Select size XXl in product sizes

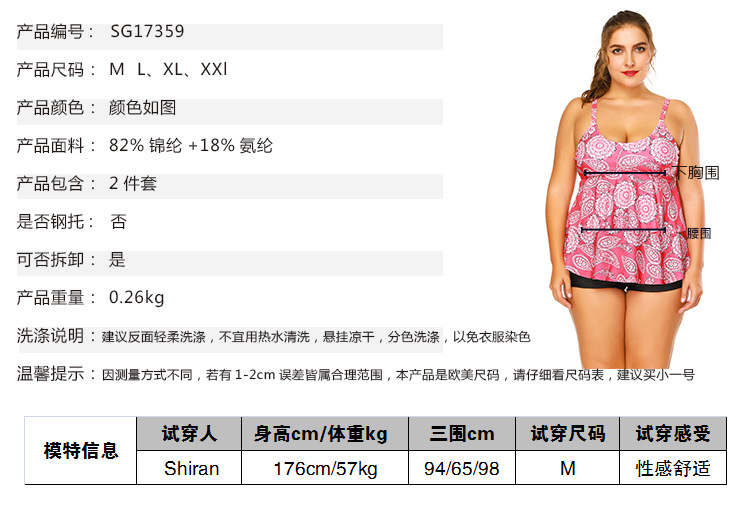pos(214,70)
